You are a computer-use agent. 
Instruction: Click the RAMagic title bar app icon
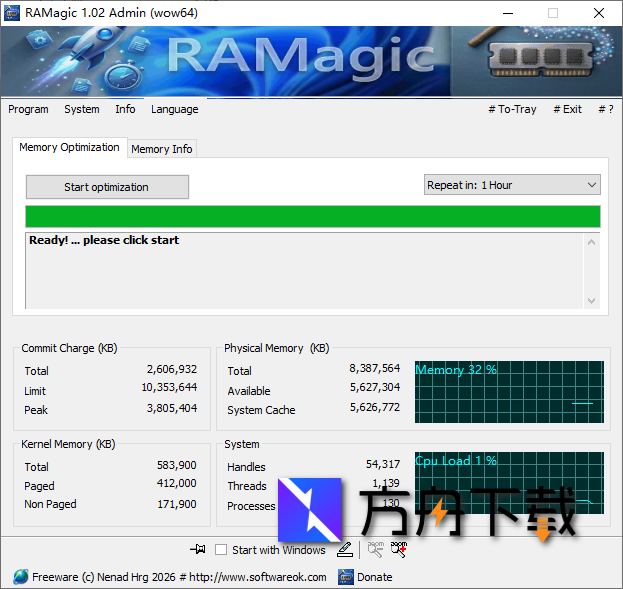tap(12, 13)
